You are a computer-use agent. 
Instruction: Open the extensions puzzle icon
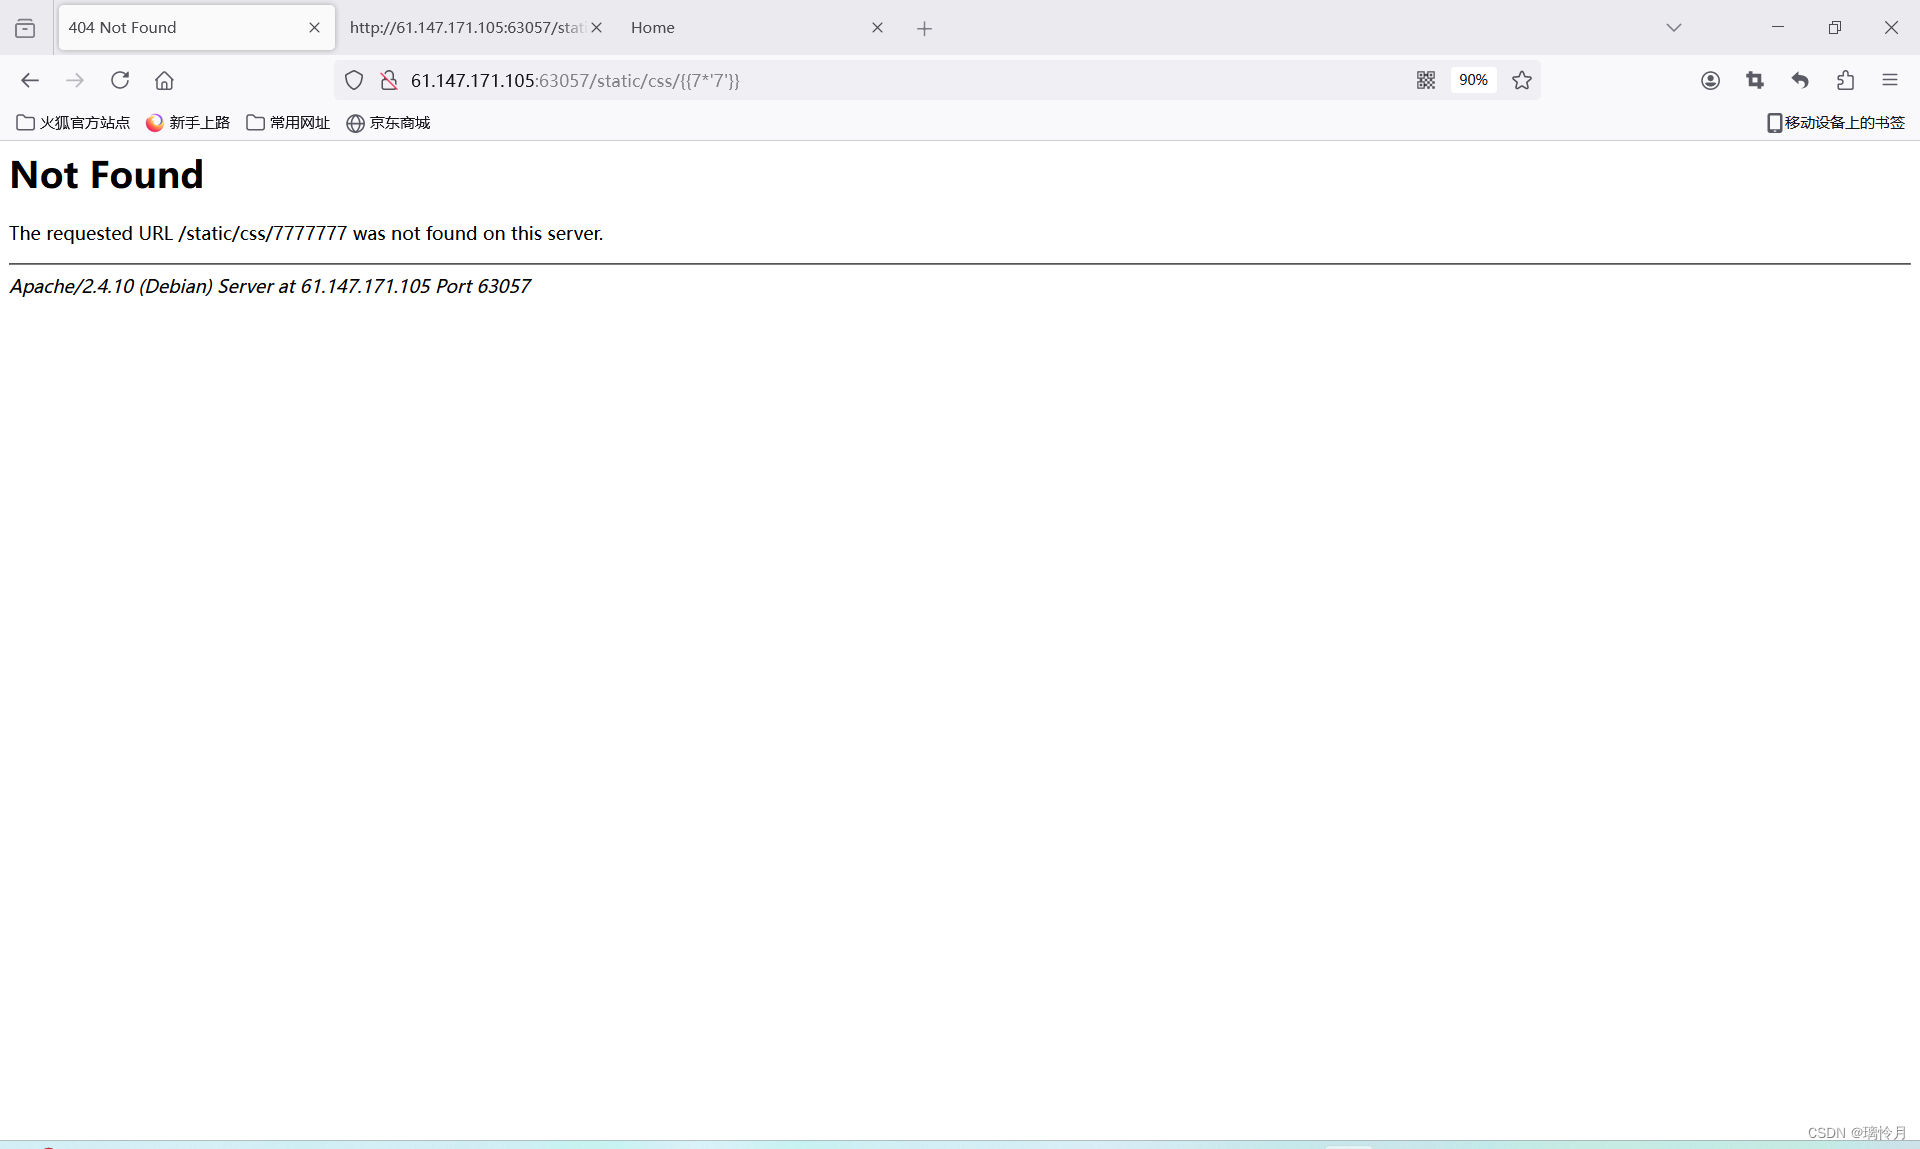pos(1845,80)
